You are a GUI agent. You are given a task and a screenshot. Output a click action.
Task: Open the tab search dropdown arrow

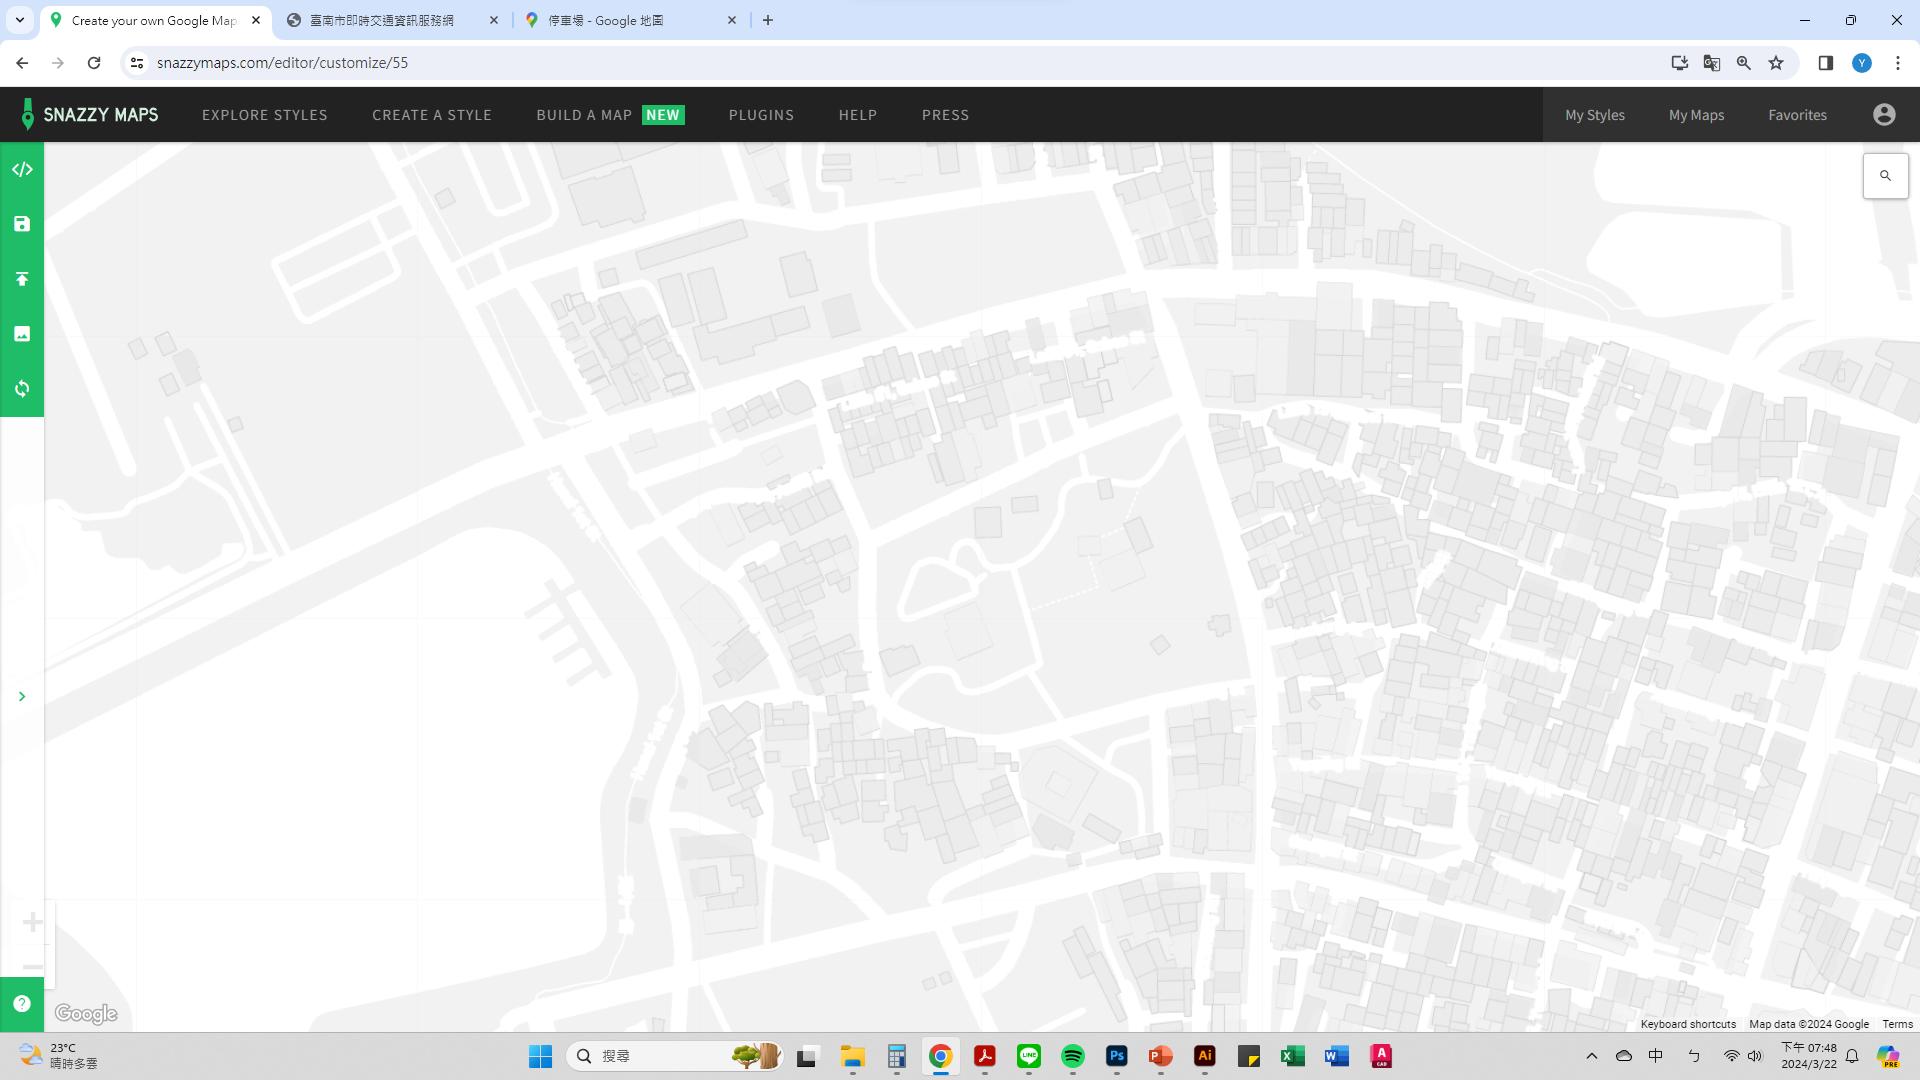pyautogui.click(x=19, y=20)
